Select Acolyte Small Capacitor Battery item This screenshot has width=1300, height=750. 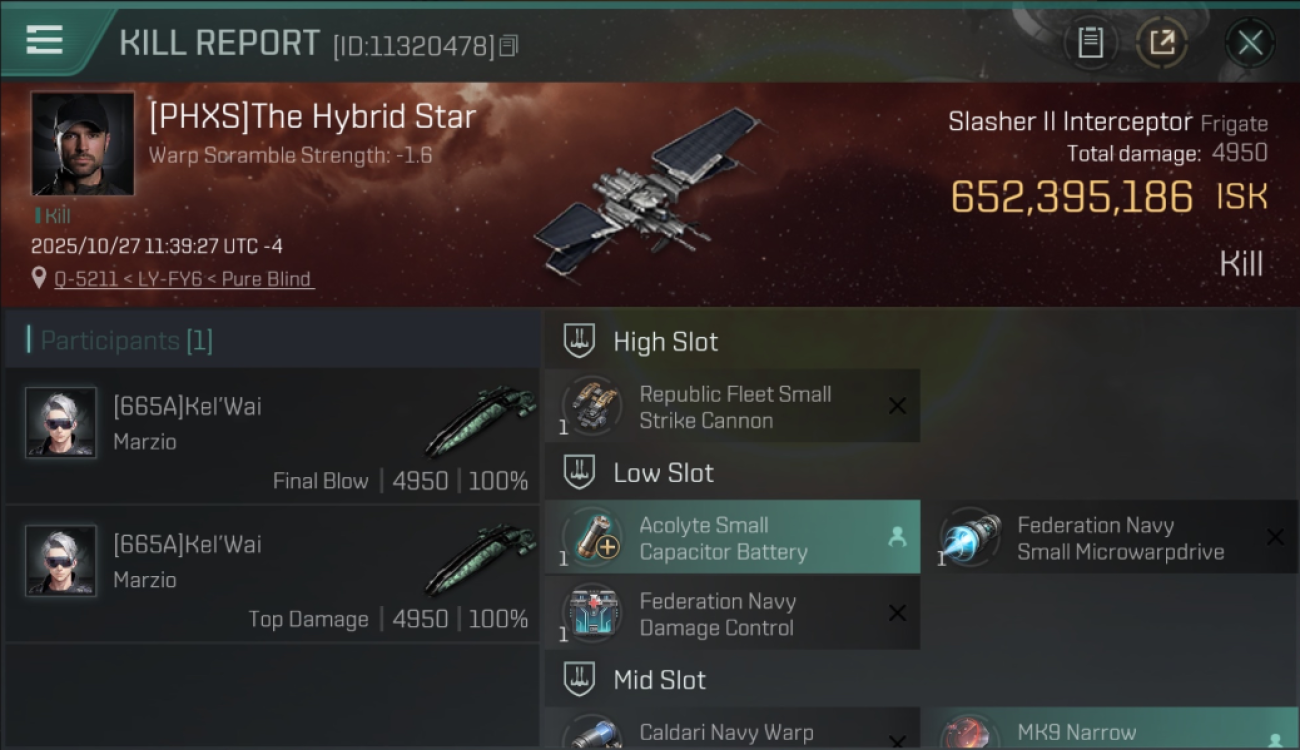pos(732,538)
